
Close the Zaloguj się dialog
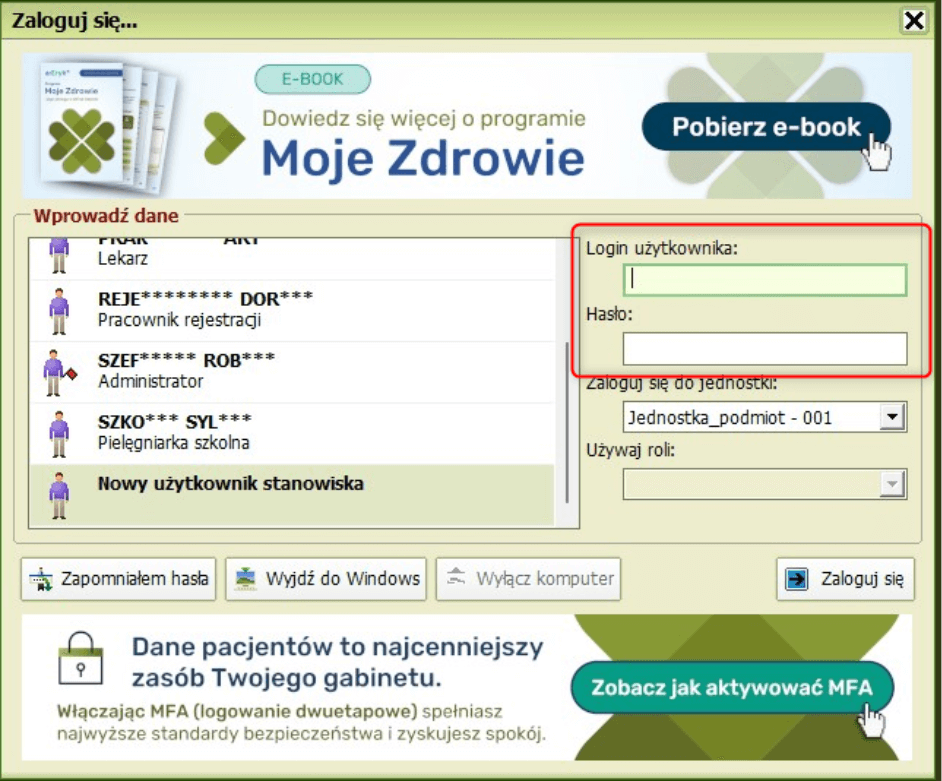tap(914, 20)
